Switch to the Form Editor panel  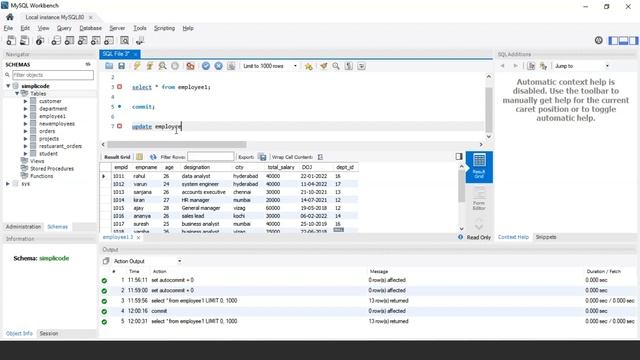click(479, 199)
